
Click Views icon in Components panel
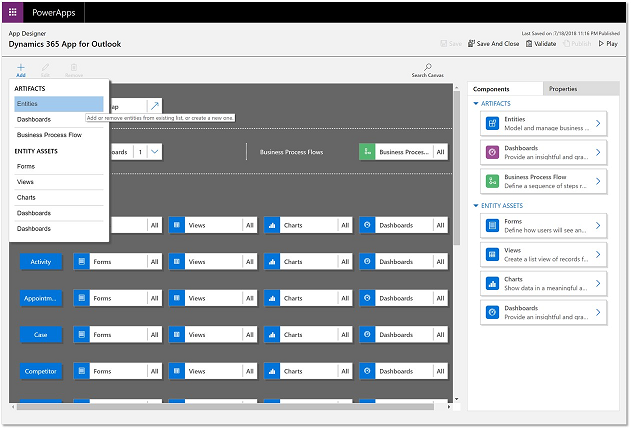pos(492,255)
